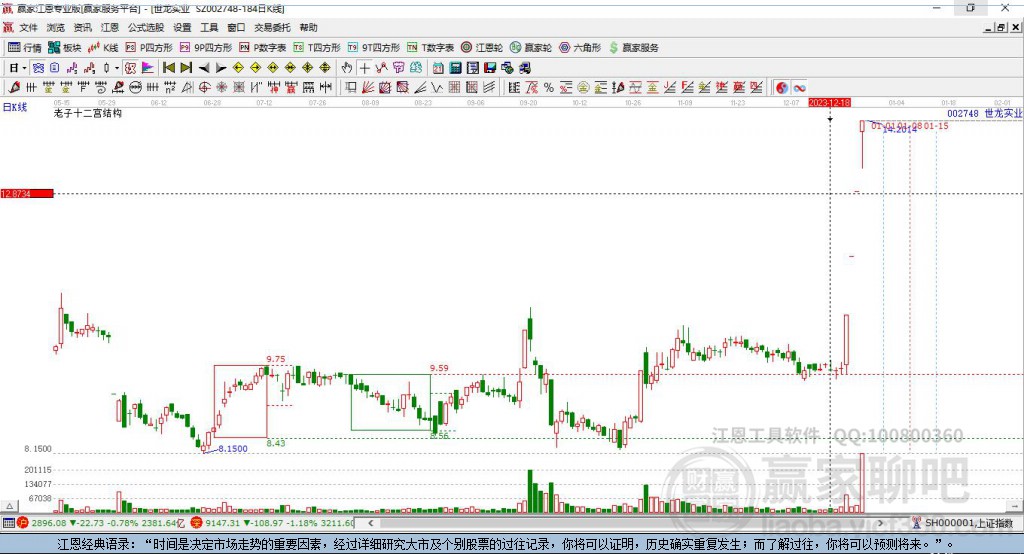Expand the candlestick style dropdown arrow
The image size is (1024, 554).
(117, 68)
